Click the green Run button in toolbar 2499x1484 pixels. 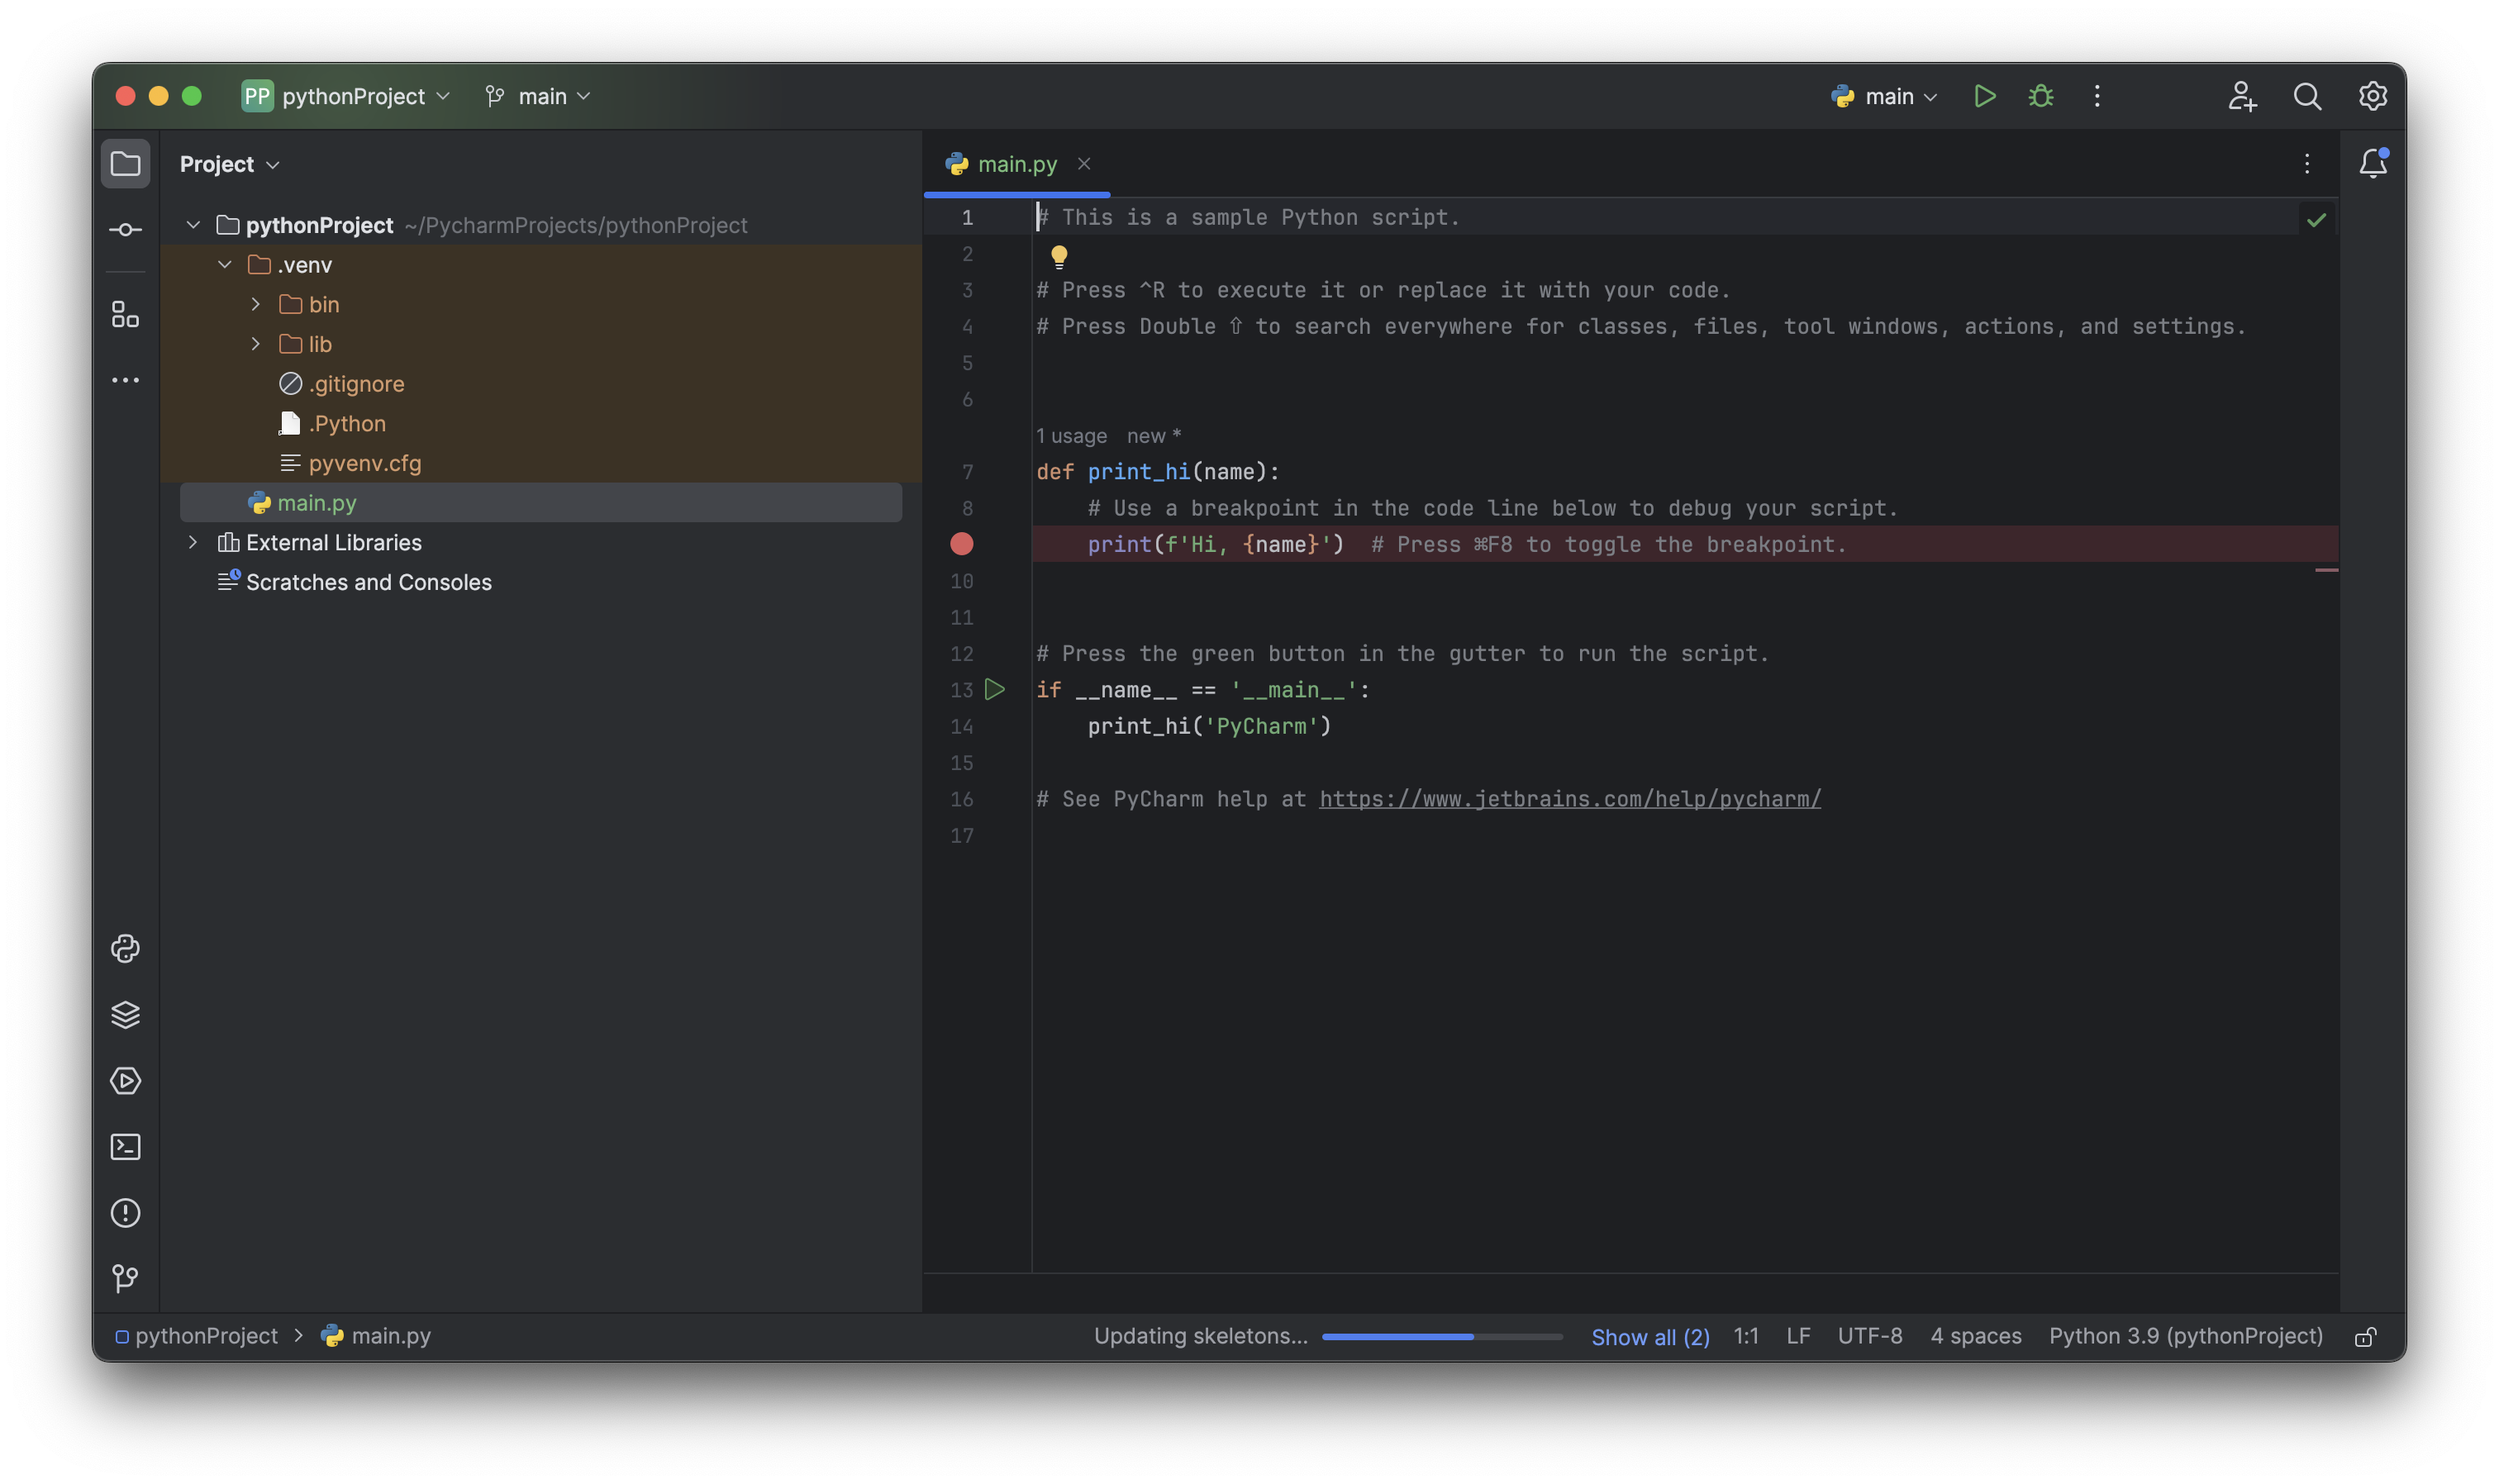[x=1984, y=96]
